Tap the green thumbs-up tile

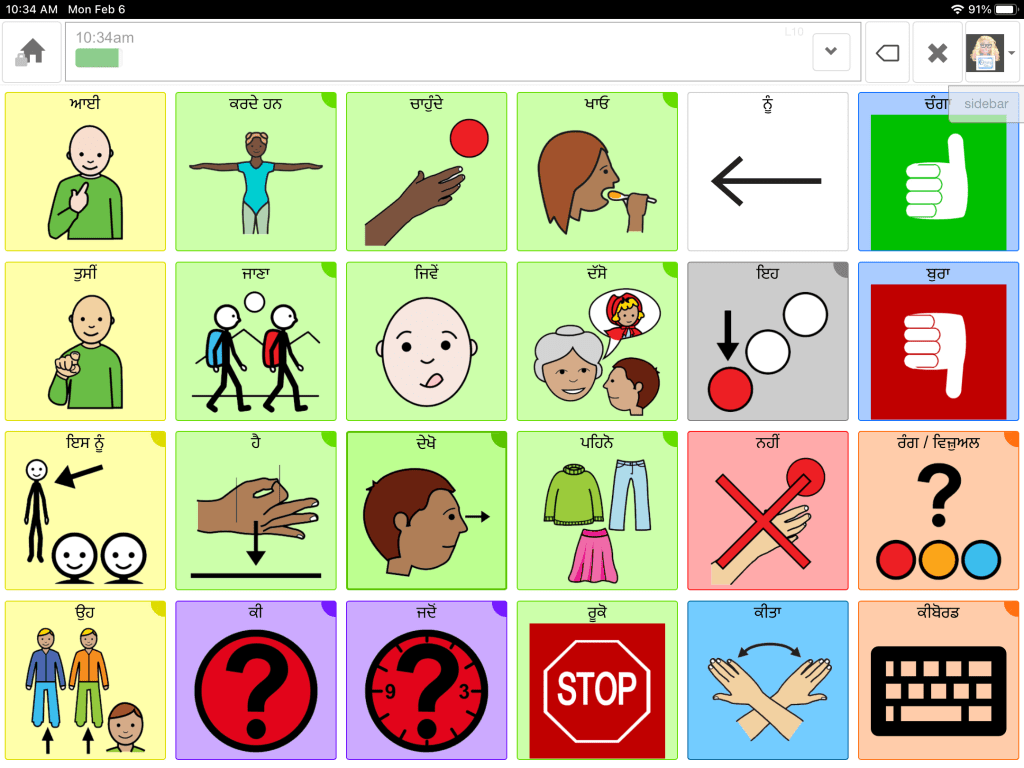coord(938,172)
